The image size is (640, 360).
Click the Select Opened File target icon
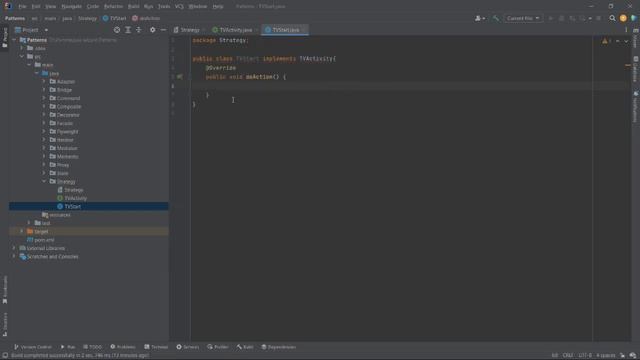pyautogui.click(x=117, y=30)
